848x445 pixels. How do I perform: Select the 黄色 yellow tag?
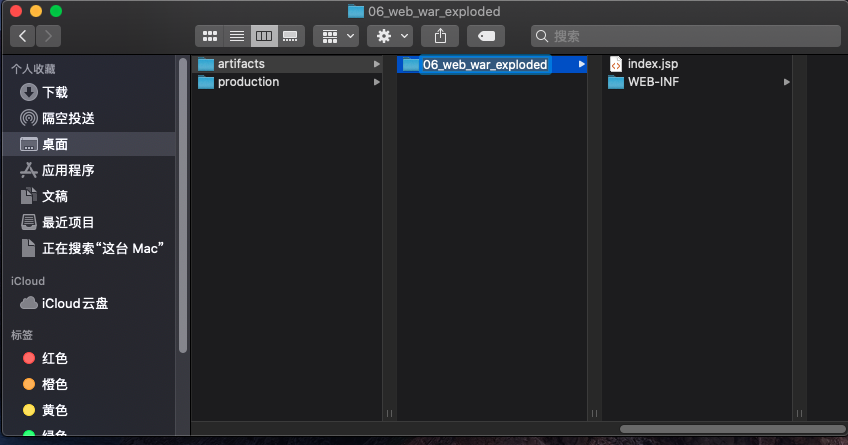pyautogui.click(x=89, y=410)
